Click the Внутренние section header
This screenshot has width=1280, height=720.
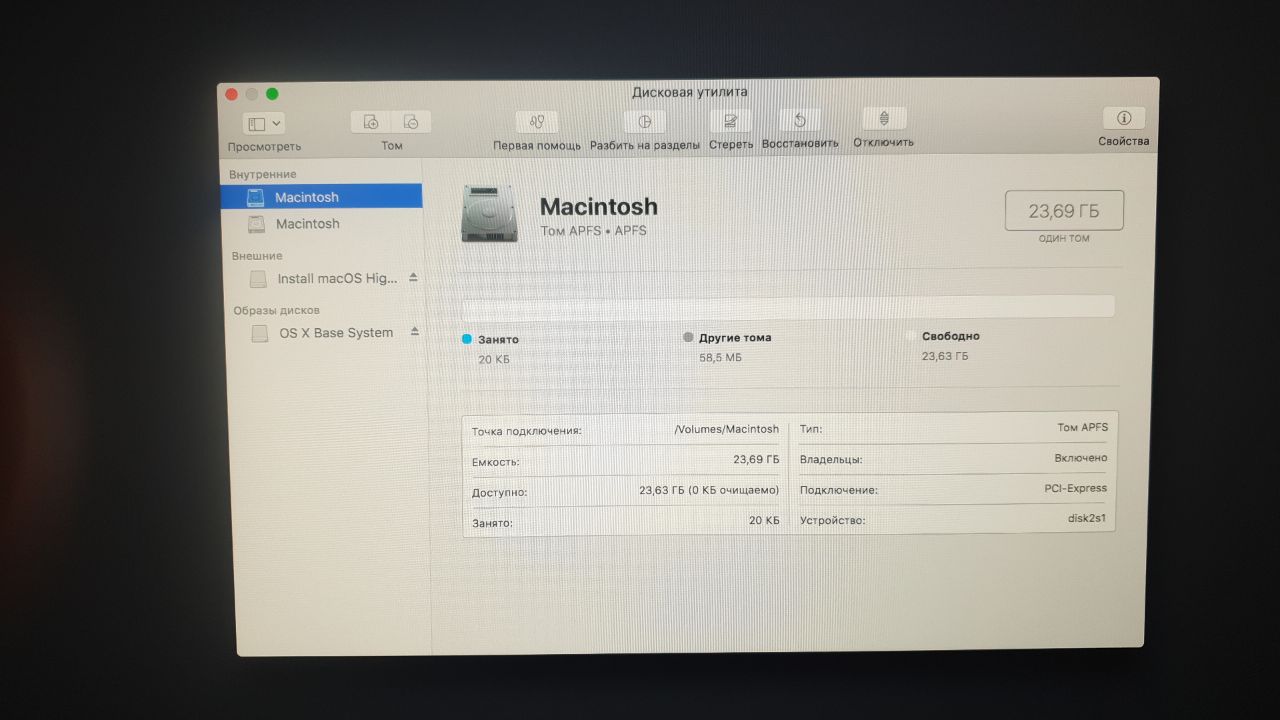coord(262,174)
